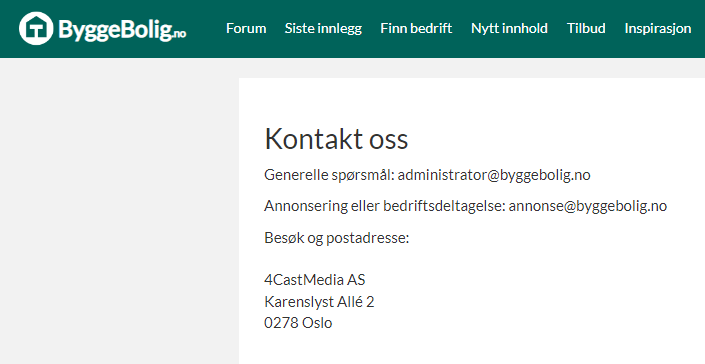
Task: Select Nytt innhold in navigation
Action: (x=509, y=28)
